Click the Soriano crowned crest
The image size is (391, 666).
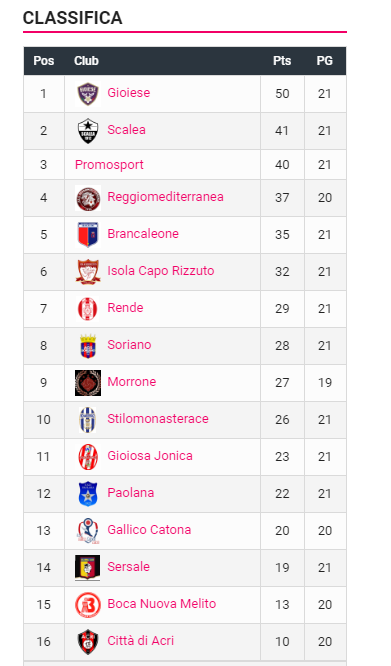(x=88, y=346)
